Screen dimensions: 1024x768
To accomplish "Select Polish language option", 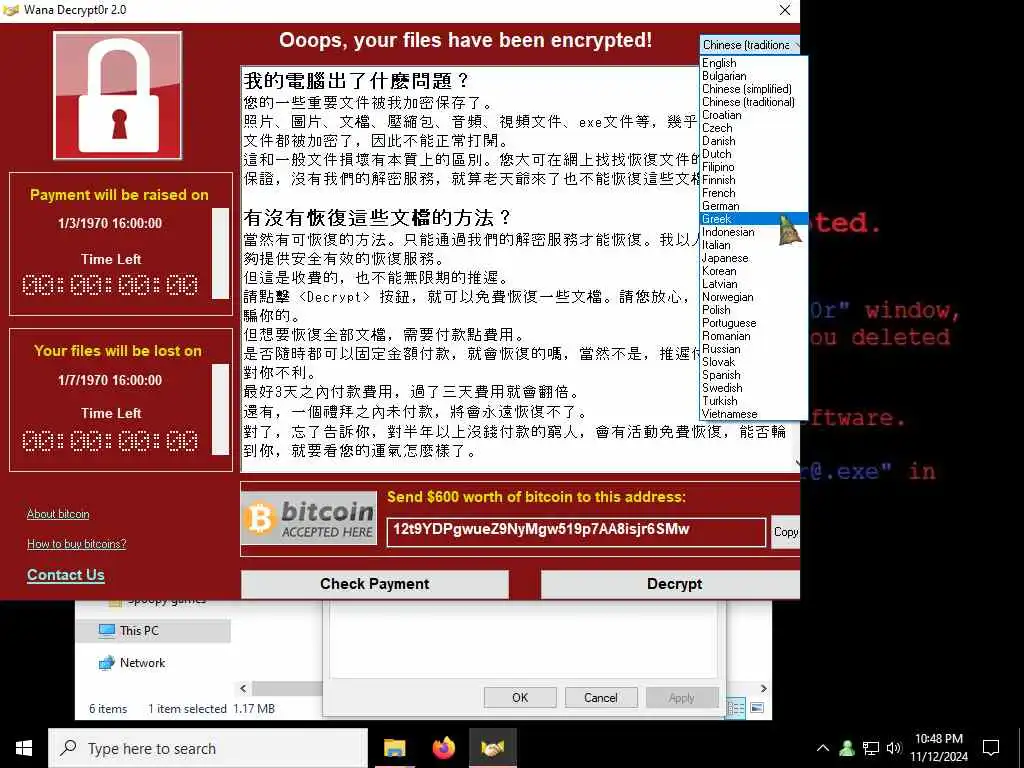I will pos(754,310).
